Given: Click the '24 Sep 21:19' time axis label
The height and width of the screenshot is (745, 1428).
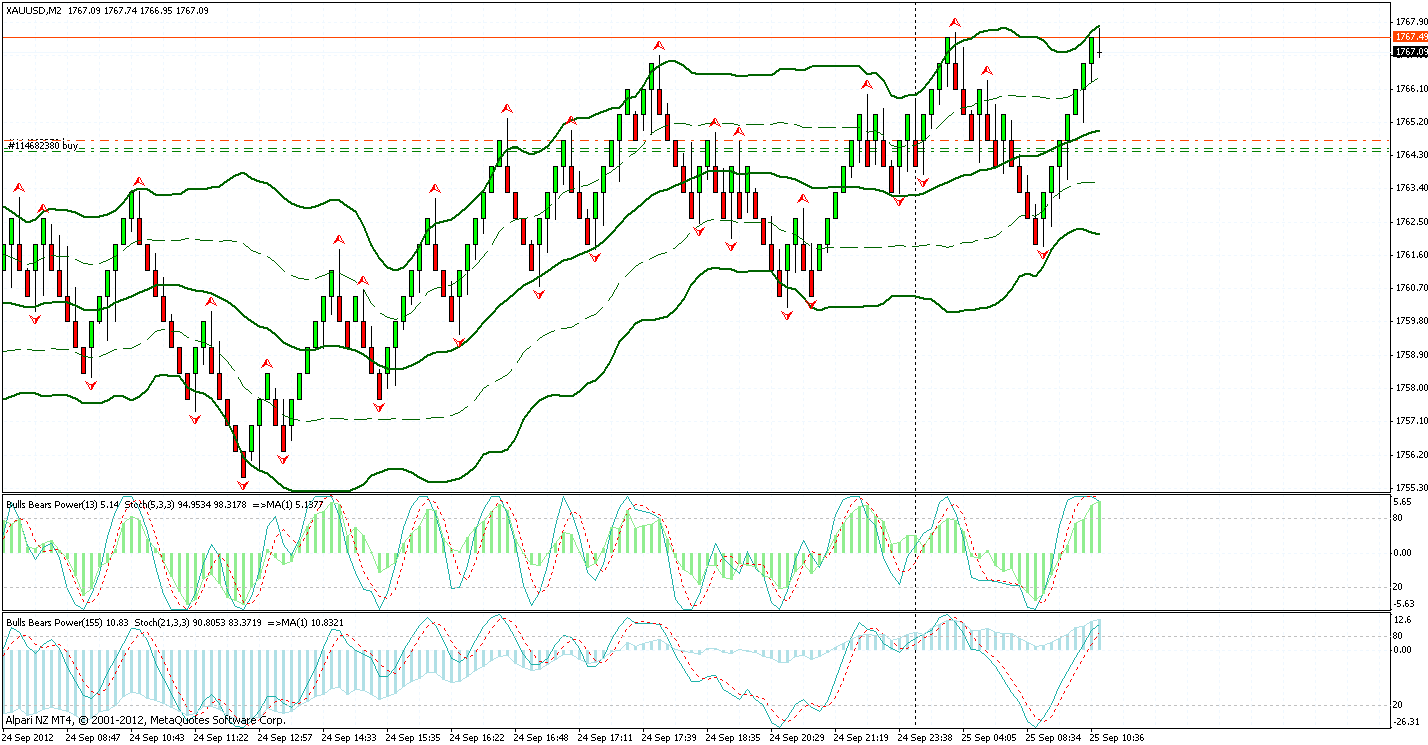Looking at the screenshot, I should coord(861,737).
